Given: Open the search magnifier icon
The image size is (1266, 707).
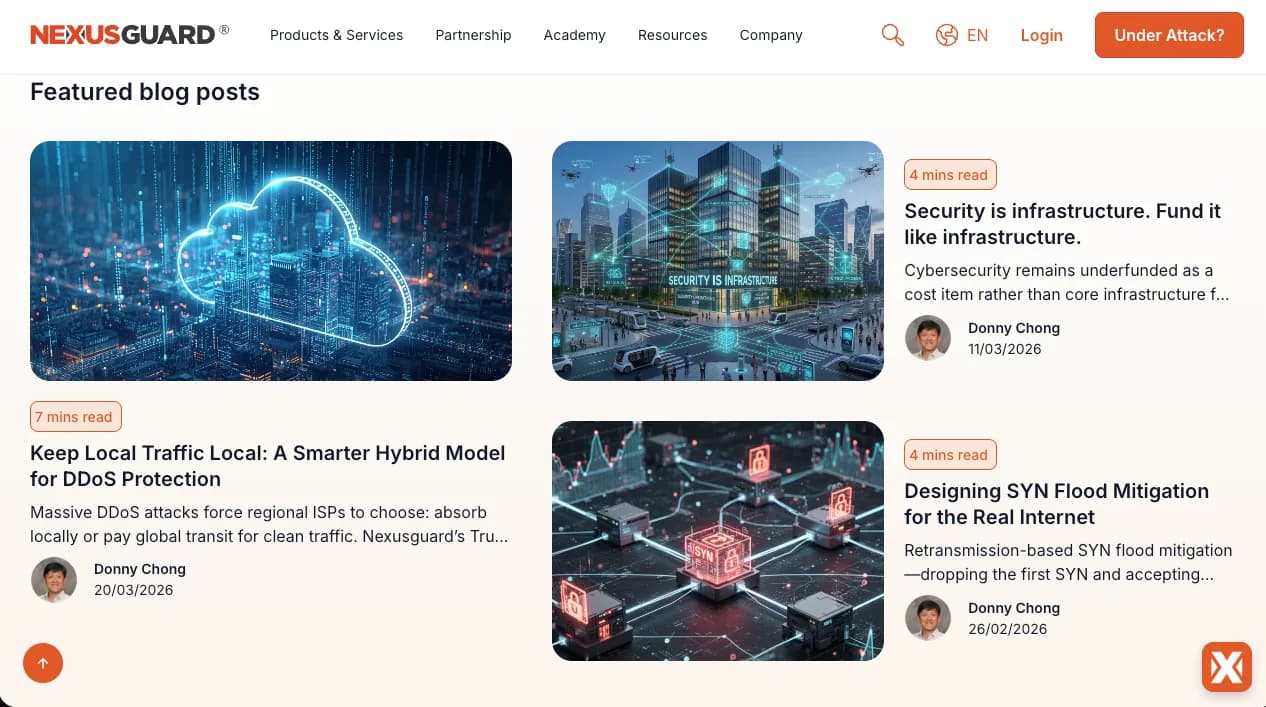Looking at the screenshot, I should pos(892,35).
